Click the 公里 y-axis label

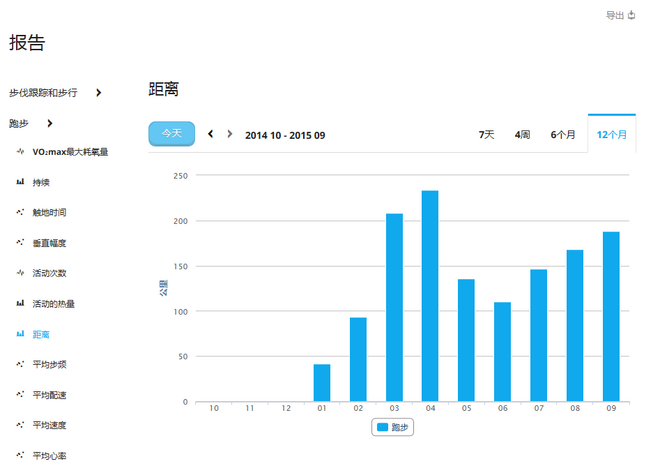pyautogui.click(x=163, y=288)
